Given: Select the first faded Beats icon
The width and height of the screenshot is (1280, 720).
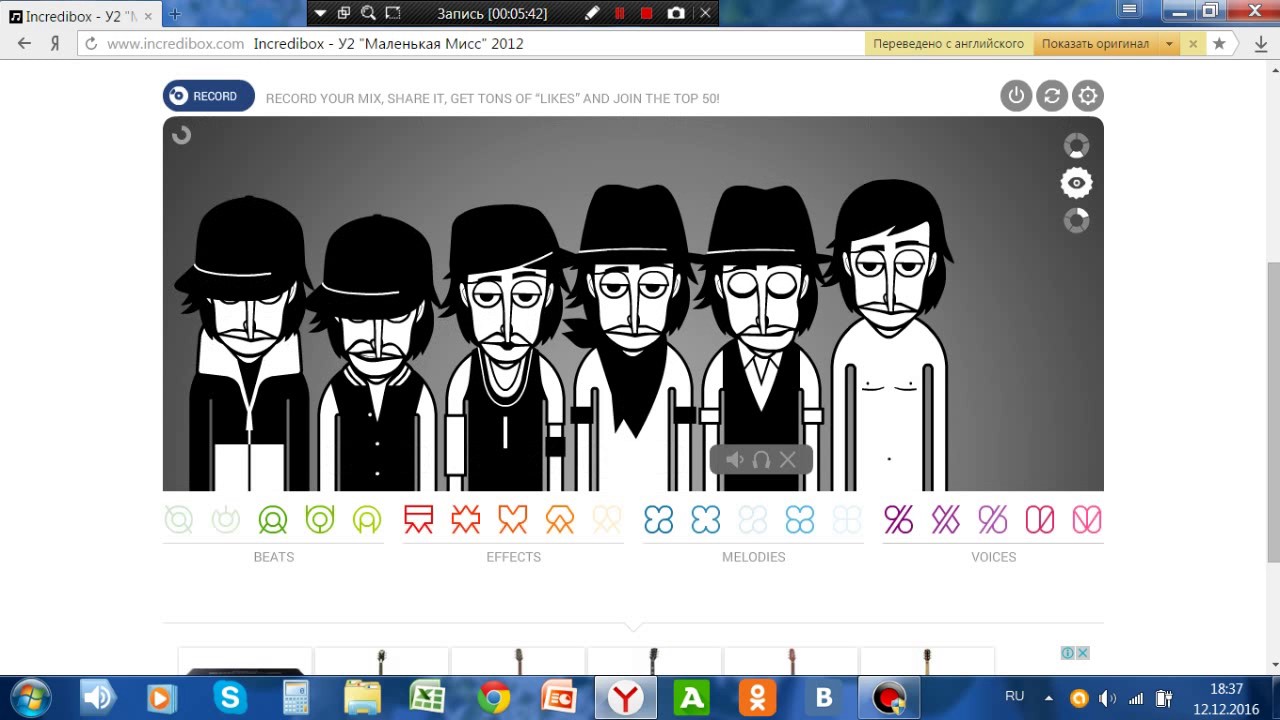Looking at the screenshot, I should click(x=179, y=520).
